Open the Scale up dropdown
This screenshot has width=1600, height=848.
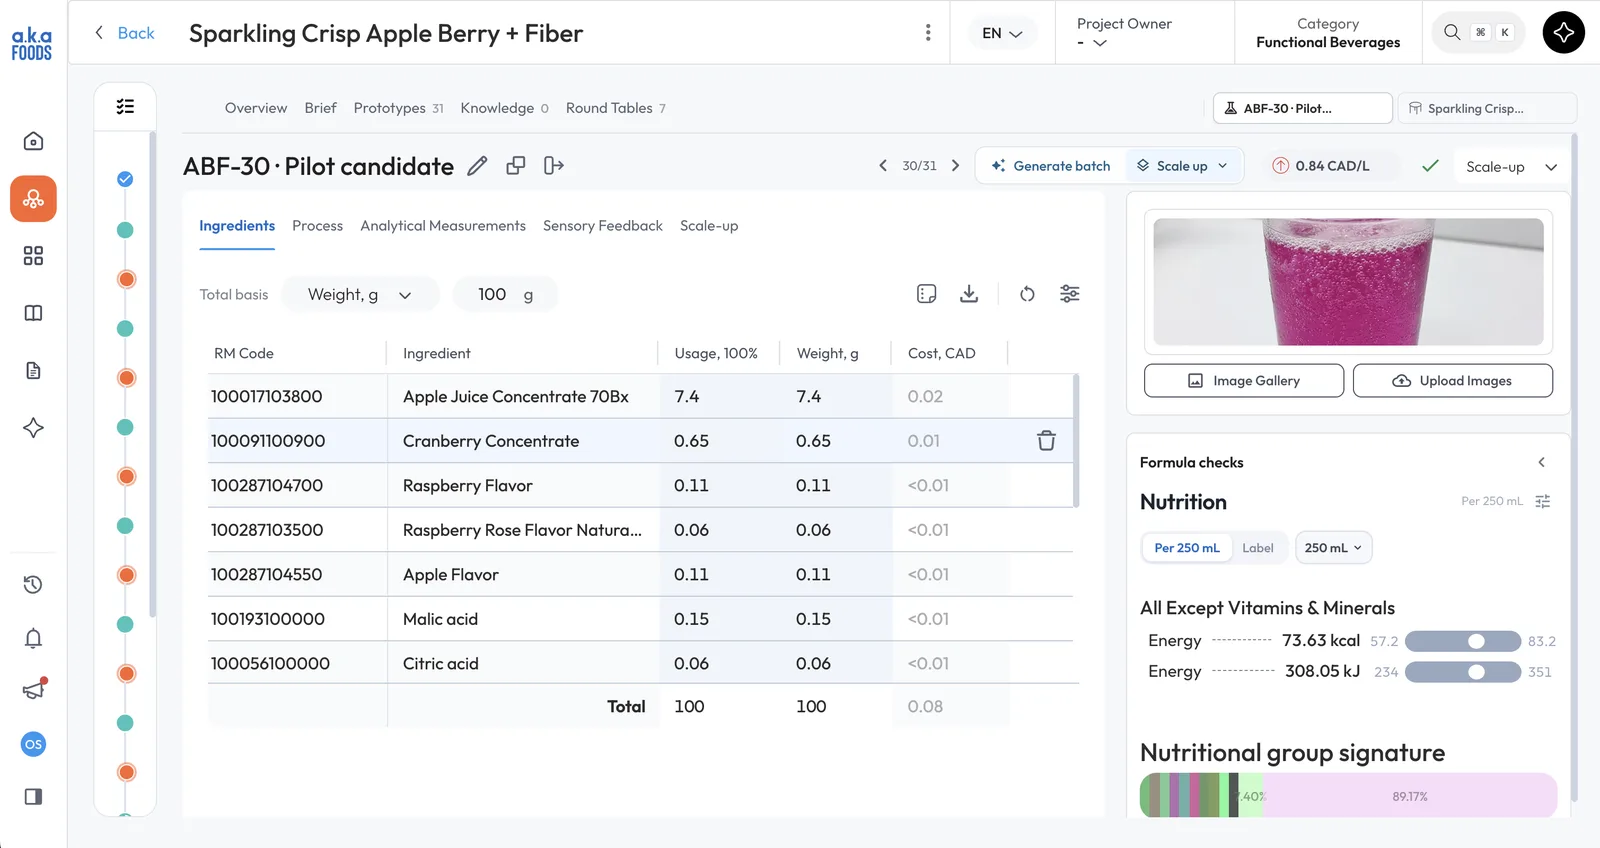click(1183, 166)
